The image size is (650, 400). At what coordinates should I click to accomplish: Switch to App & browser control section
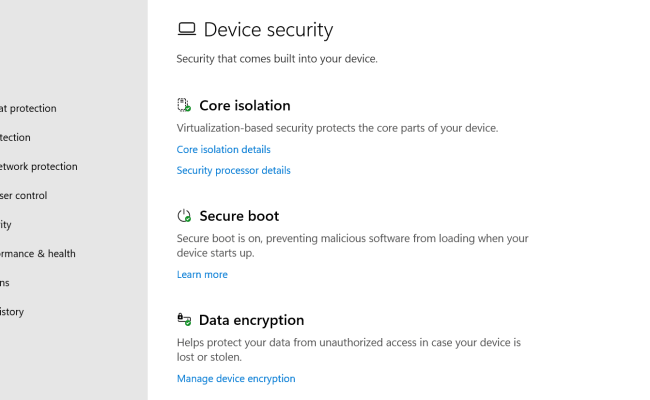coord(24,196)
